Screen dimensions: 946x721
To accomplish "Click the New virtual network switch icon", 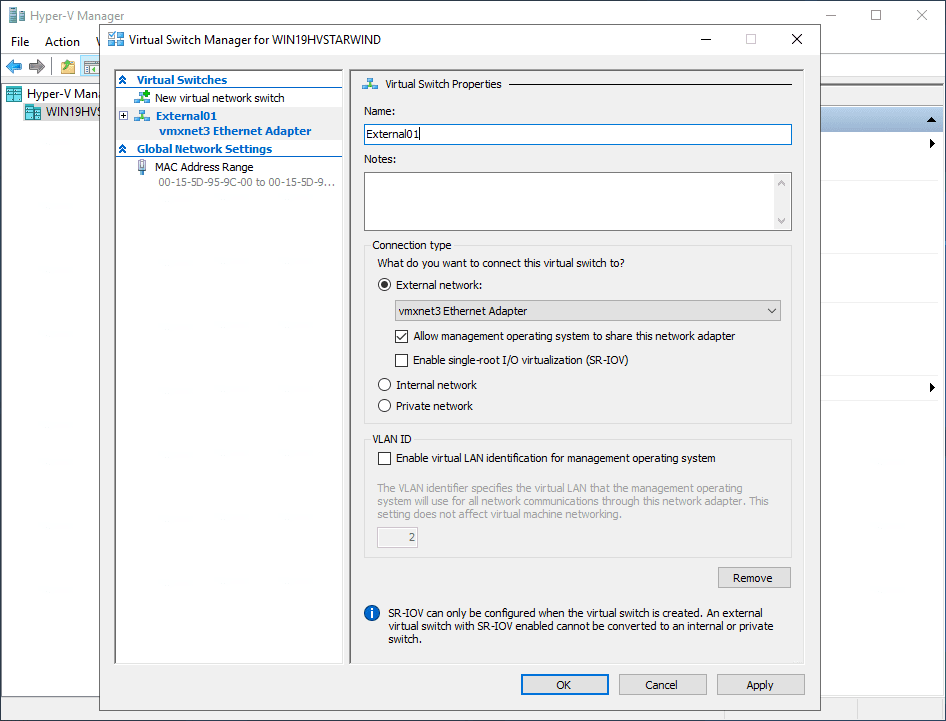I will click(x=144, y=98).
